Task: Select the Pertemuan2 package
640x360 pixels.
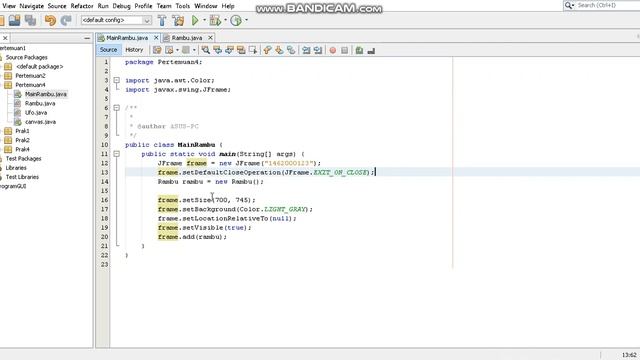Action: point(30,76)
